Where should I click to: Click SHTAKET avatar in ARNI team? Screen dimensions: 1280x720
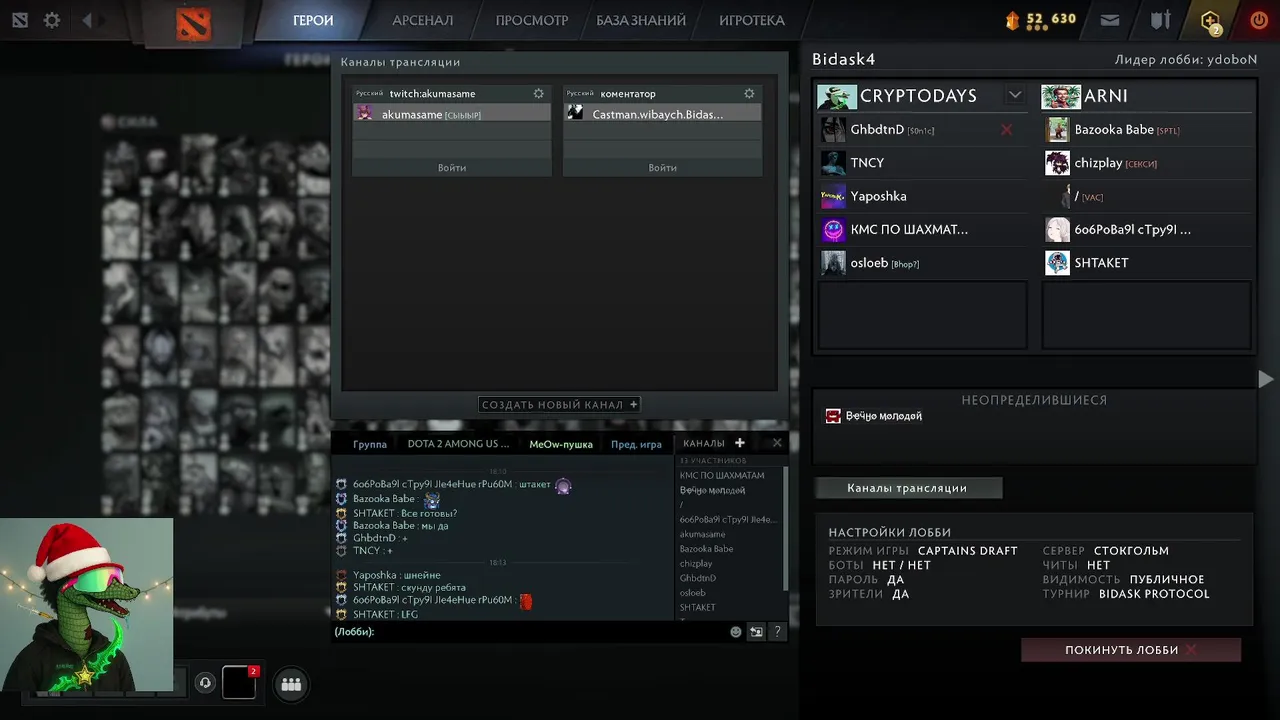pyautogui.click(x=1057, y=263)
